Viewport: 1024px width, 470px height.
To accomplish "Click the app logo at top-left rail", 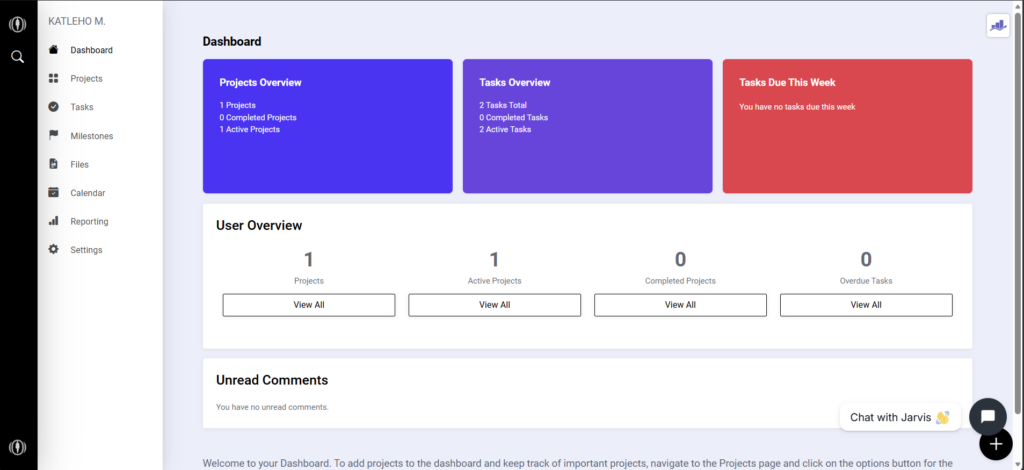I will (x=18, y=25).
